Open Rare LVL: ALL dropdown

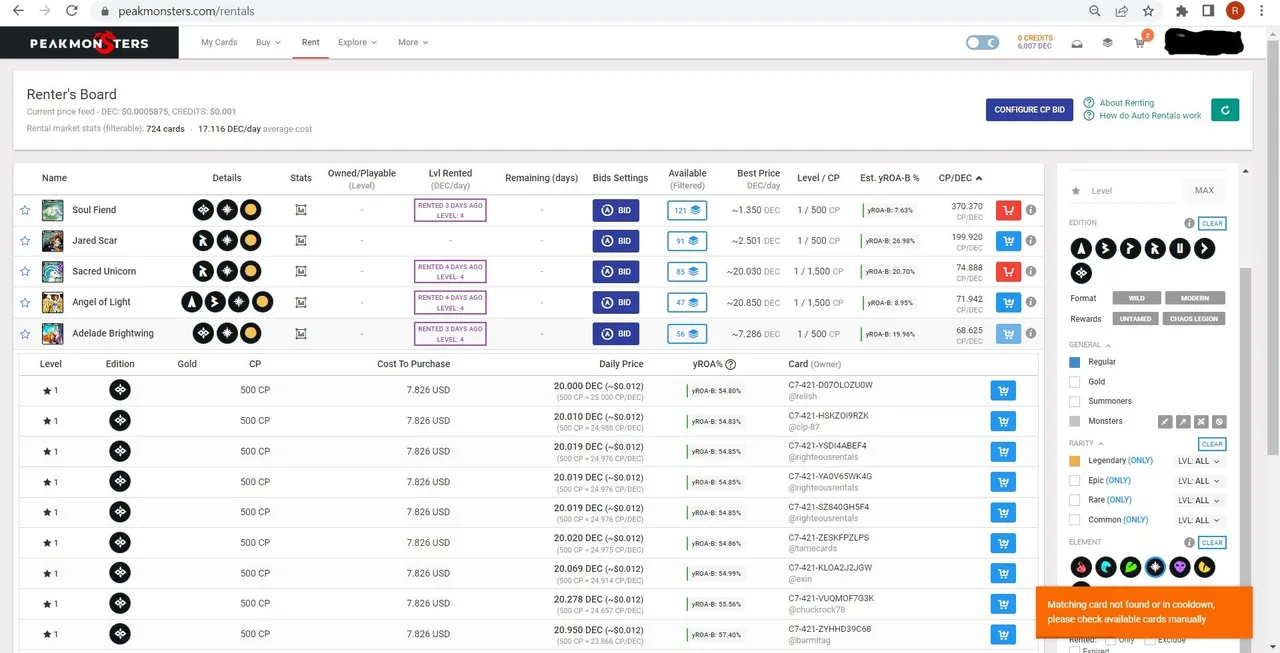pyautogui.click(x=1199, y=500)
